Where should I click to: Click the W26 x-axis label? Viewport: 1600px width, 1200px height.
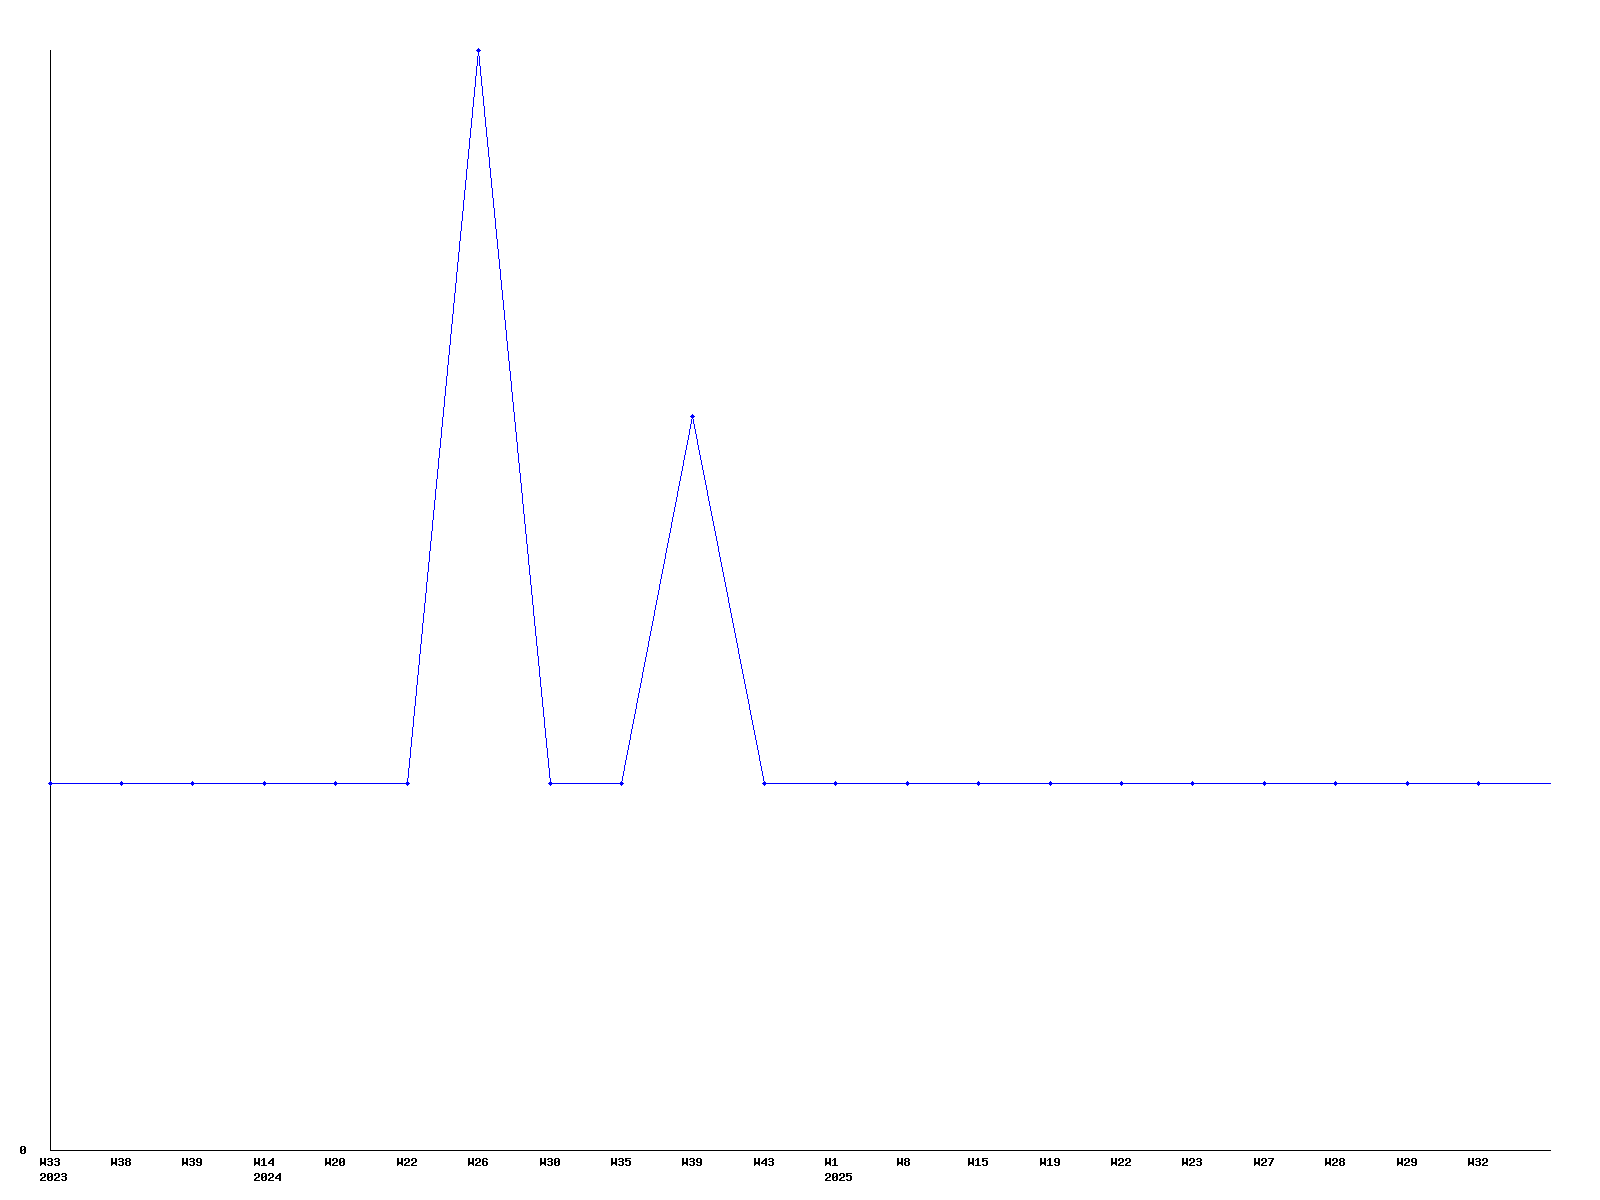[478, 1162]
